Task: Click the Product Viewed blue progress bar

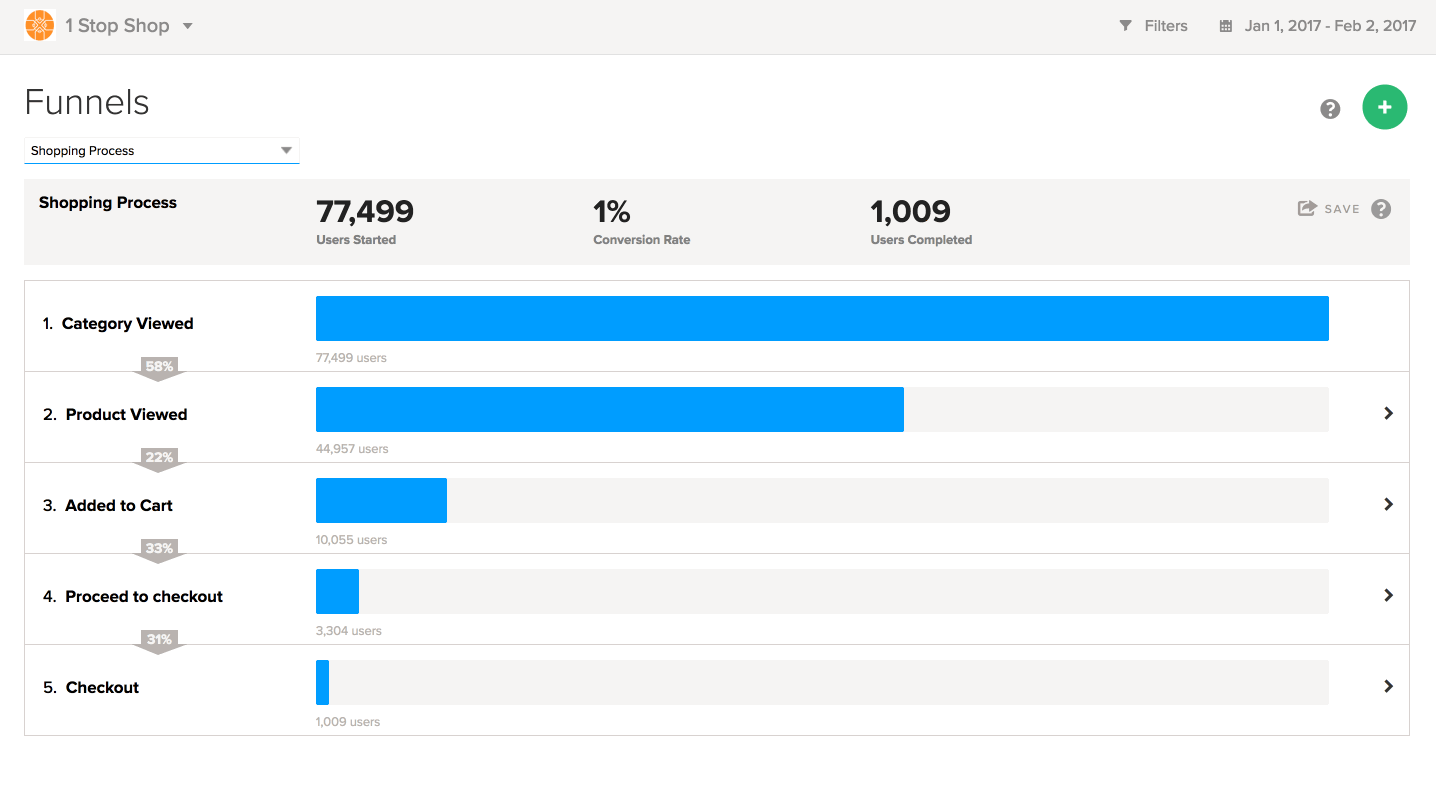Action: click(x=609, y=409)
